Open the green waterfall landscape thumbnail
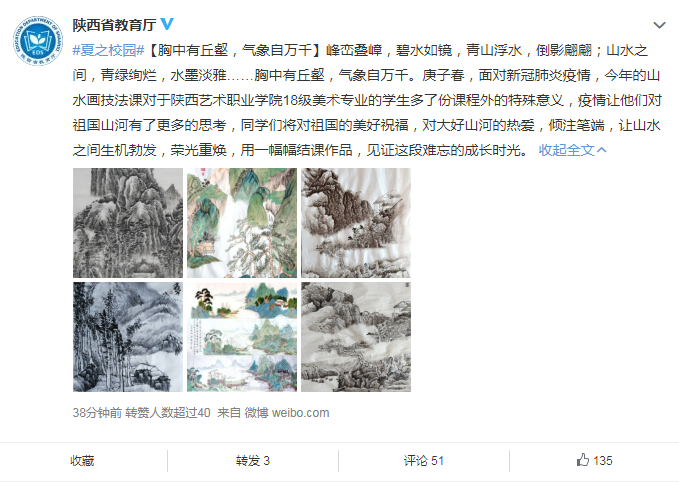The height and width of the screenshot is (482, 679). [242, 223]
